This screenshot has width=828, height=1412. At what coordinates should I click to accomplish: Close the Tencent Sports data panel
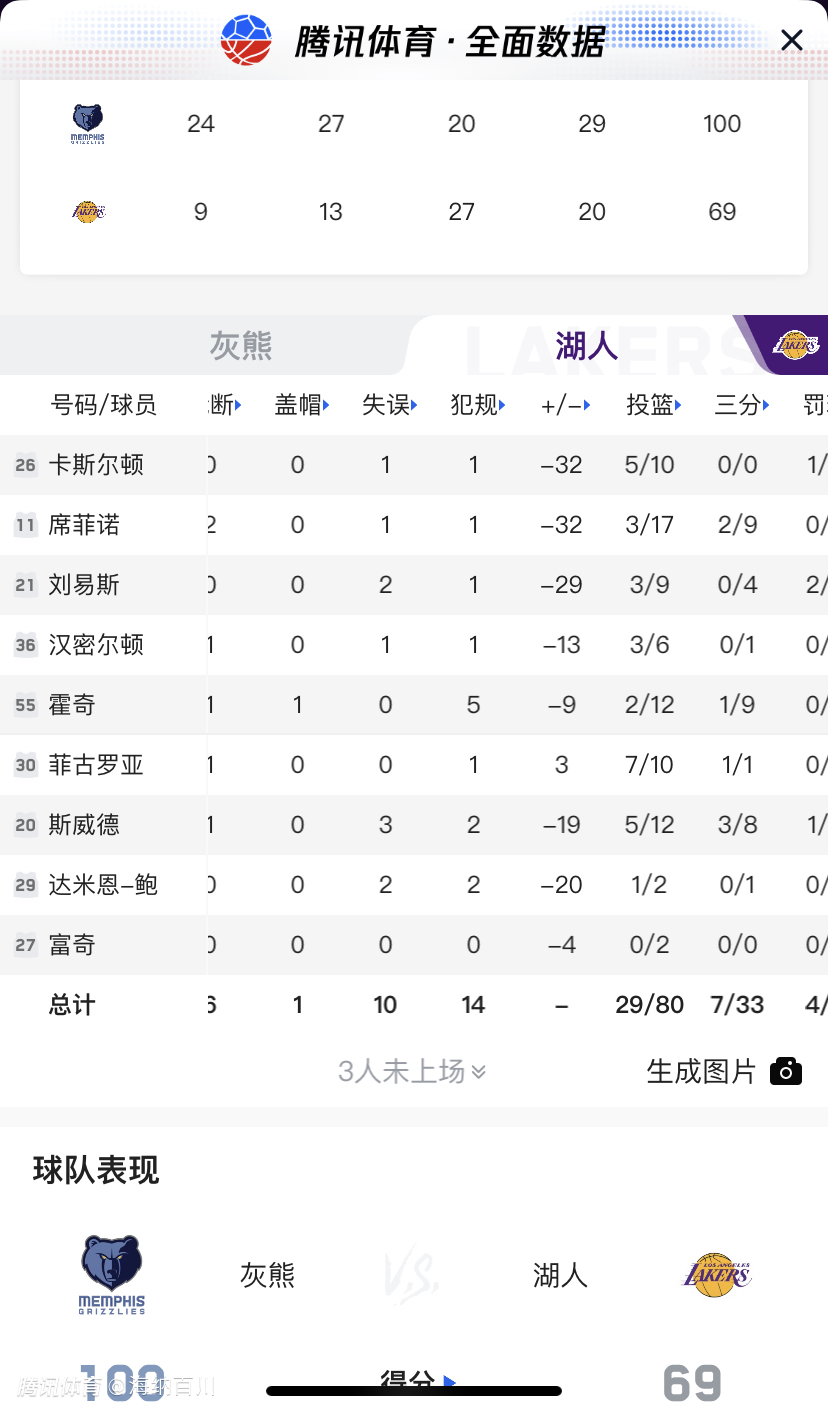click(x=791, y=40)
